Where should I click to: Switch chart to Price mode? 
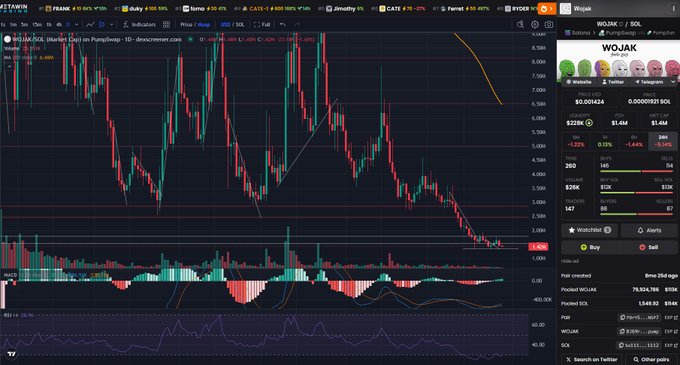tap(186, 25)
